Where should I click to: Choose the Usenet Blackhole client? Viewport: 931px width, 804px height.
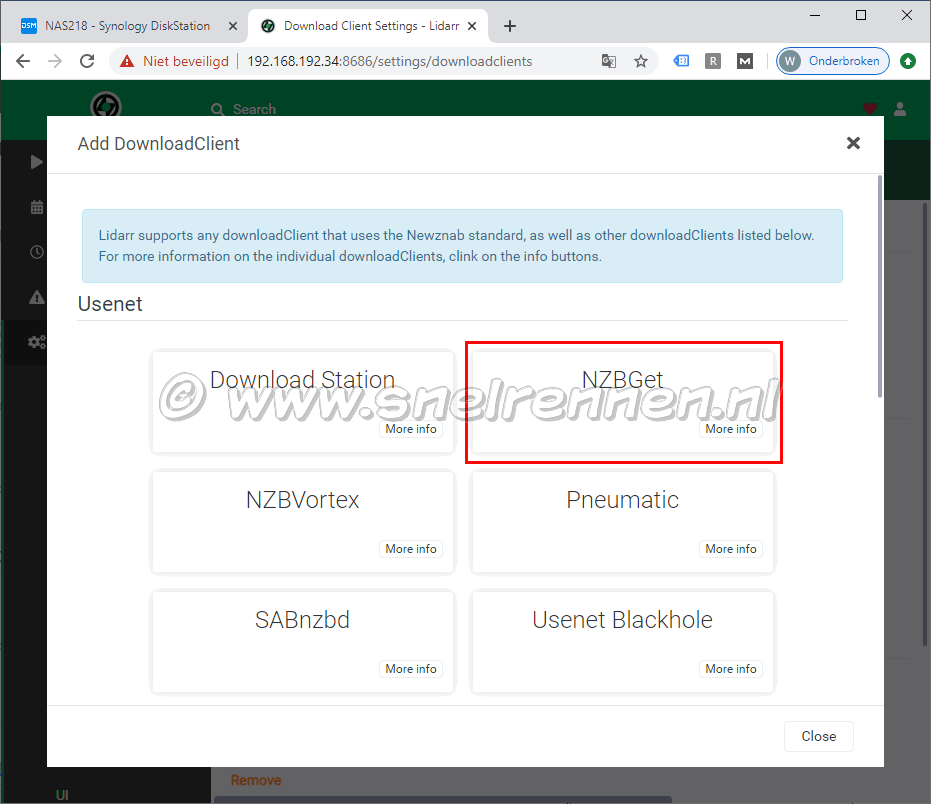623,642
